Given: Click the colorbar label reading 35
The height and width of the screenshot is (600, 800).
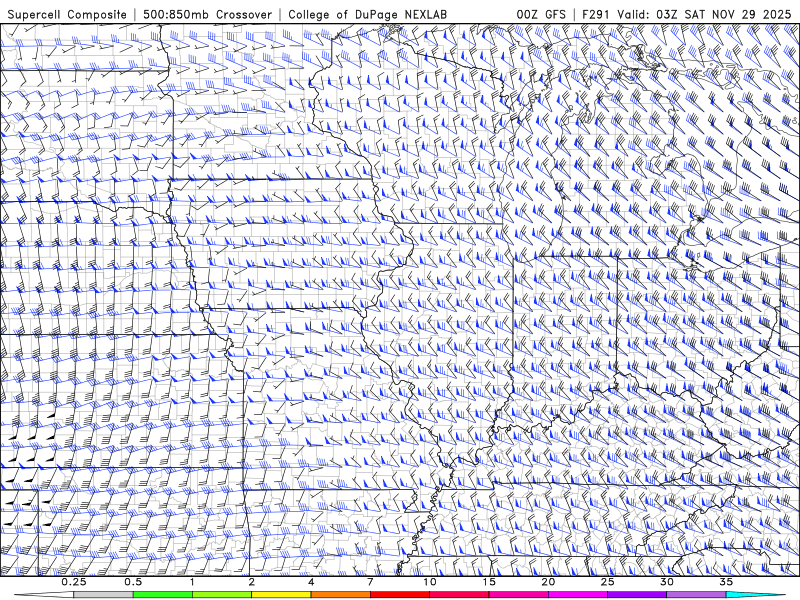Looking at the screenshot, I should pyautogui.click(x=726, y=582).
